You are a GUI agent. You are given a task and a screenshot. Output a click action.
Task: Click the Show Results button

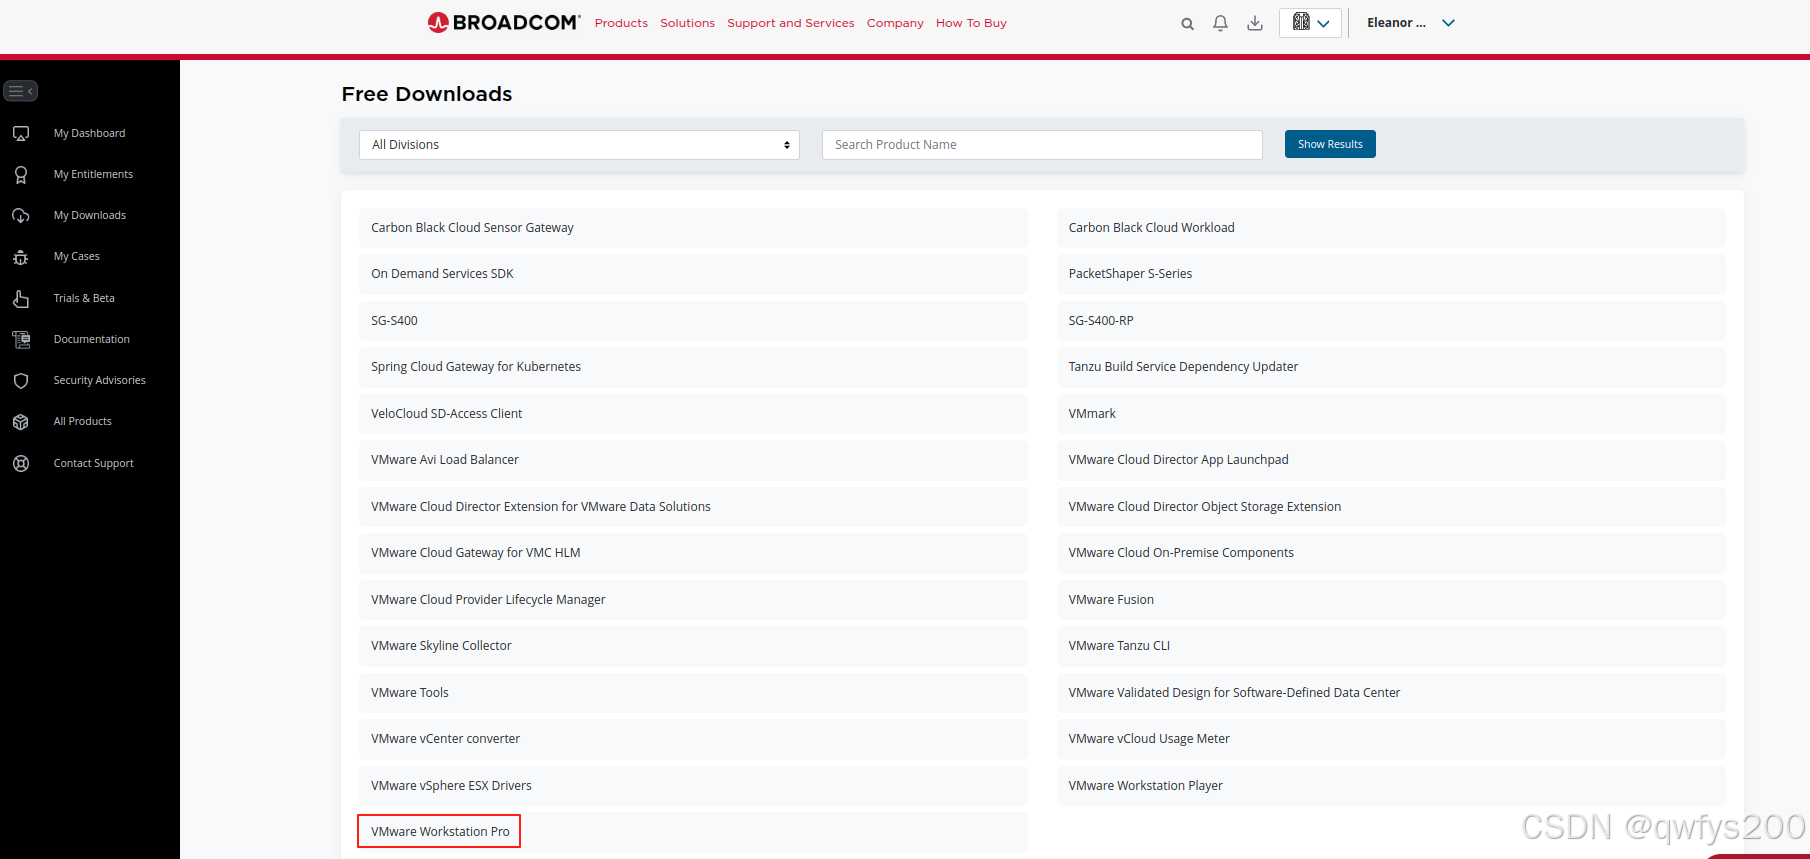(1330, 144)
